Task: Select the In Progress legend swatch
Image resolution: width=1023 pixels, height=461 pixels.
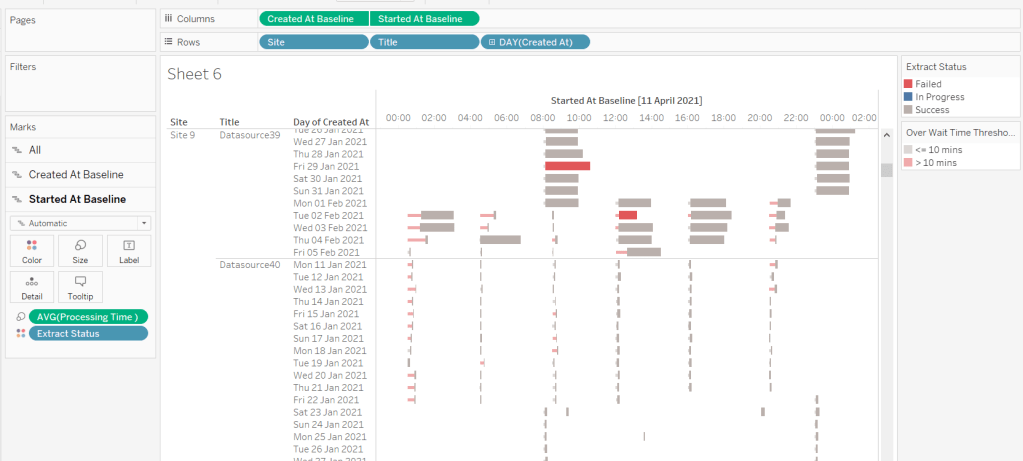Action: click(x=908, y=97)
